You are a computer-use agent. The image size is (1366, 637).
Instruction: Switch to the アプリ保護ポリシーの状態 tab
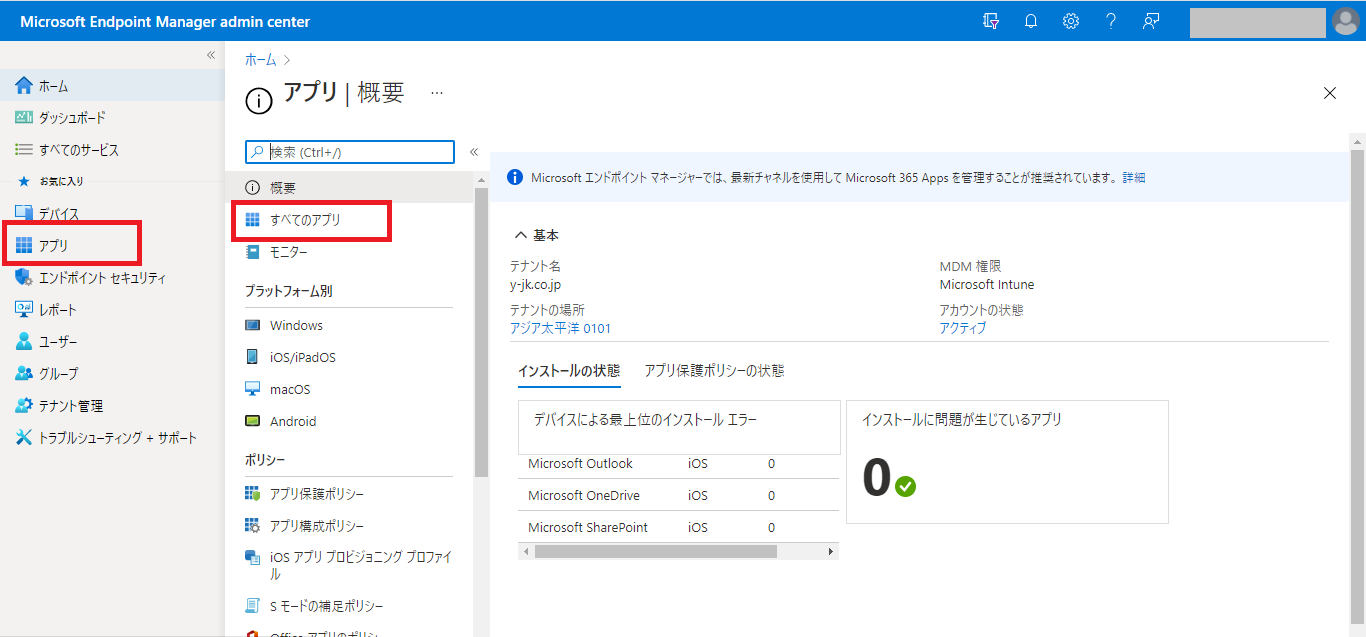[714, 370]
